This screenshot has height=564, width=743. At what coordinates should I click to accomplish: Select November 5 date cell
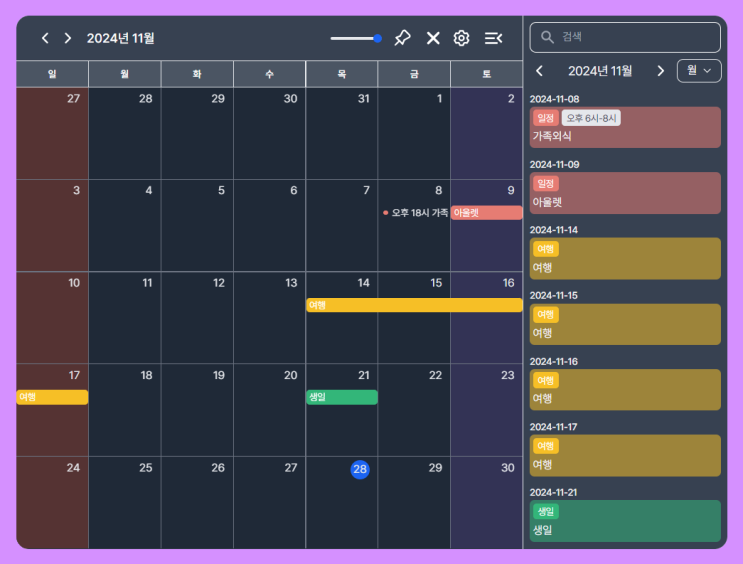197,226
